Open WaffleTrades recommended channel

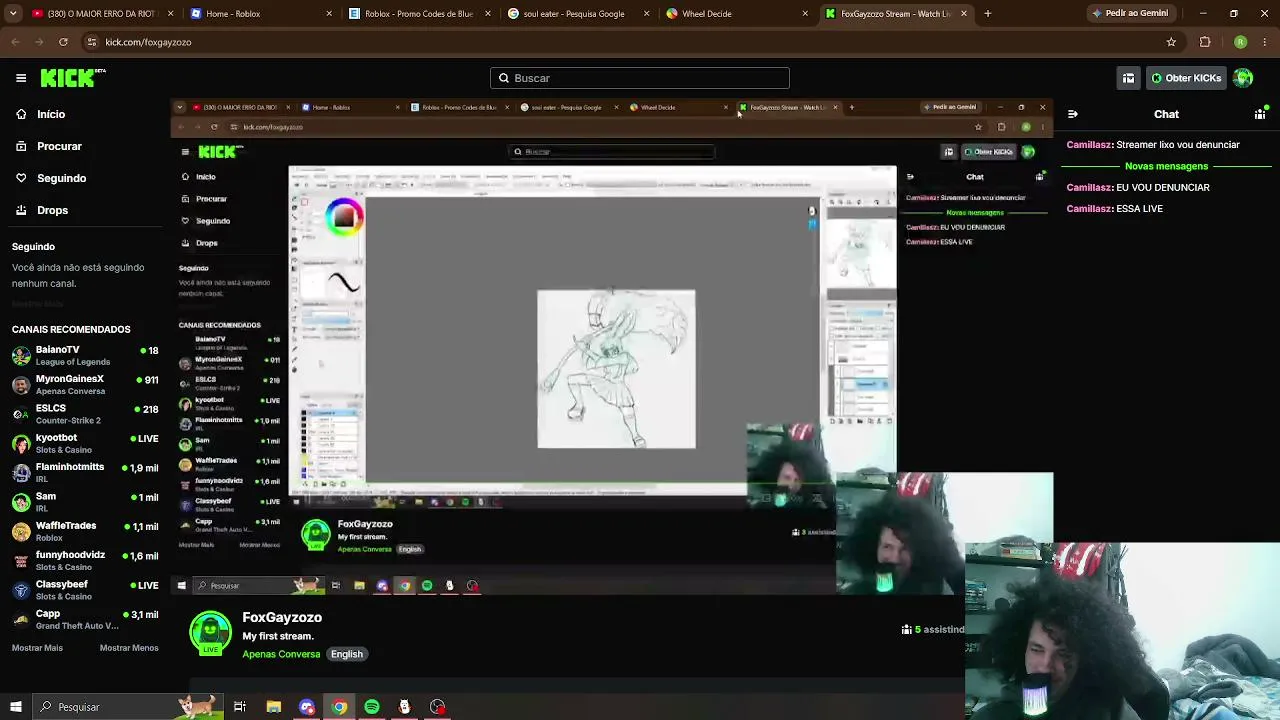click(x=85, y=531)
